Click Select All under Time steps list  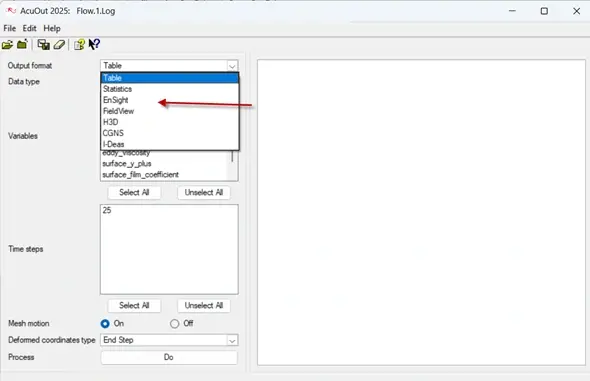point(134,305)
